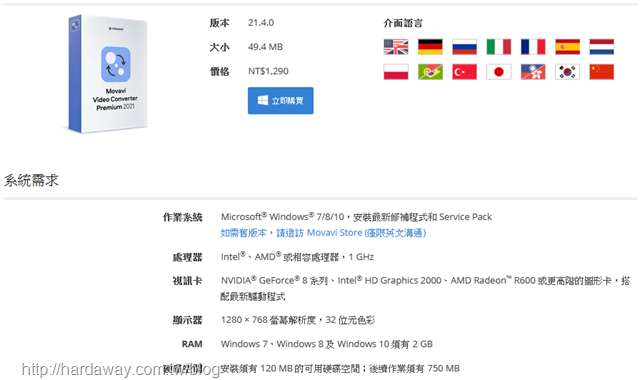Choose the Russian flag icon
The height and width of the screenshot is (380, 640).
[x=464, y=47]
